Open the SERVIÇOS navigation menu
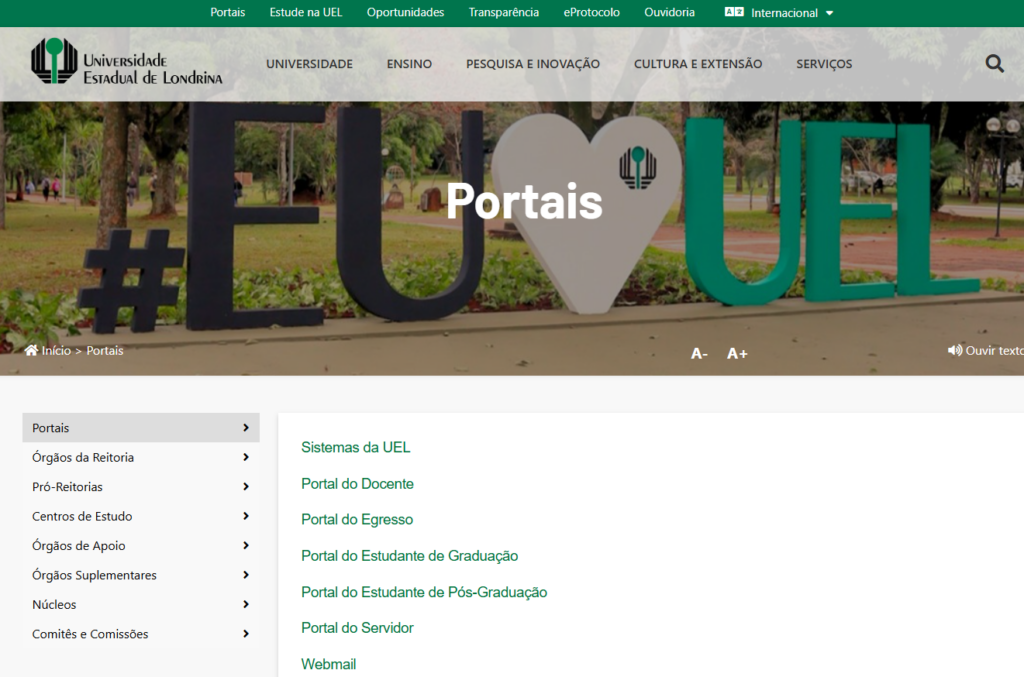Screen dimensions: 1024x677 click(824, 64)
